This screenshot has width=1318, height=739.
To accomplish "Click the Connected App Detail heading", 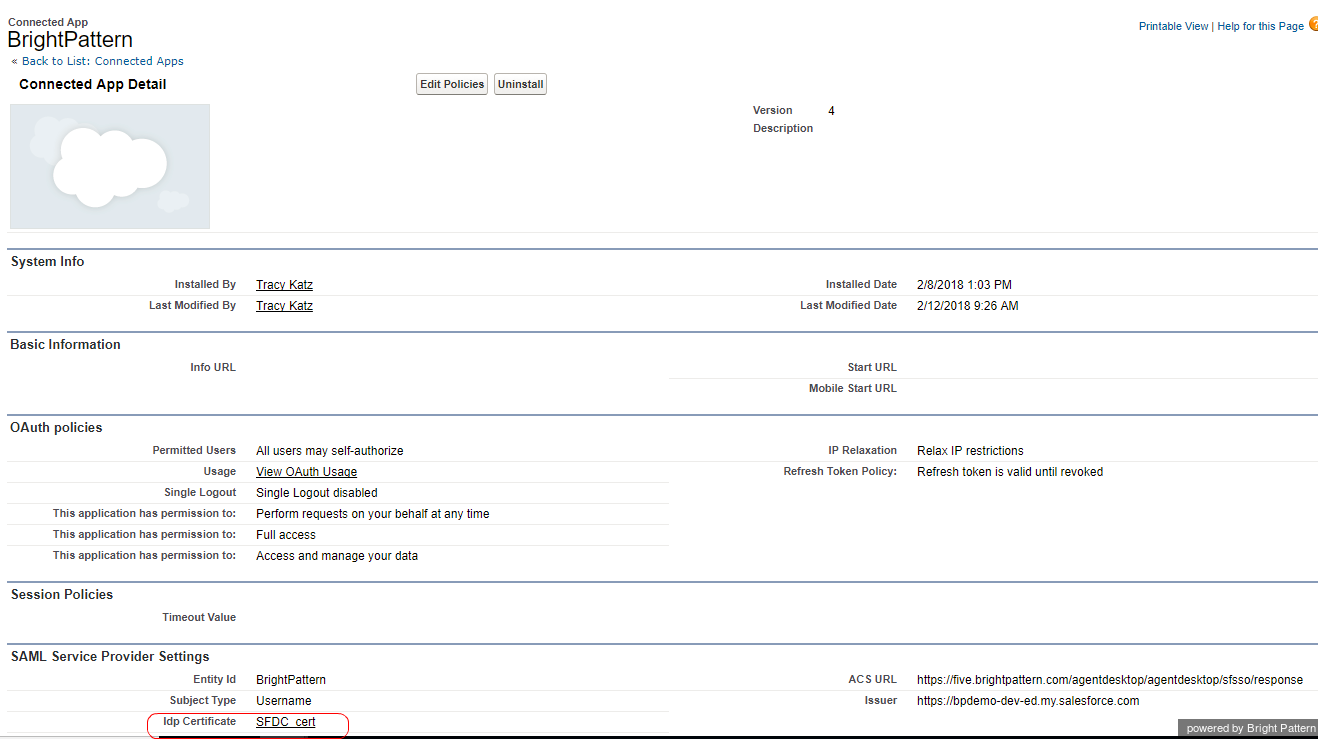I will (x=93, y=84).
